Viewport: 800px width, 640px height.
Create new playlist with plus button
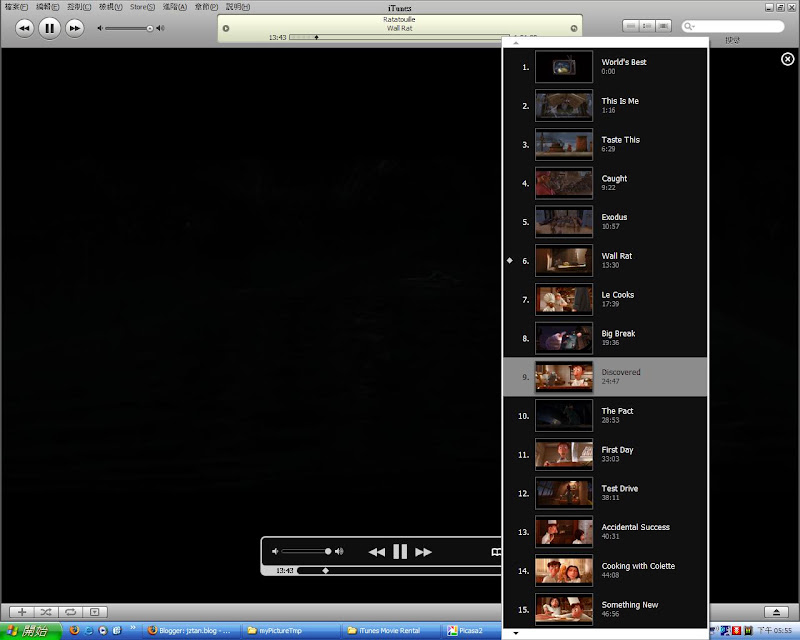[x=22, y=611]
